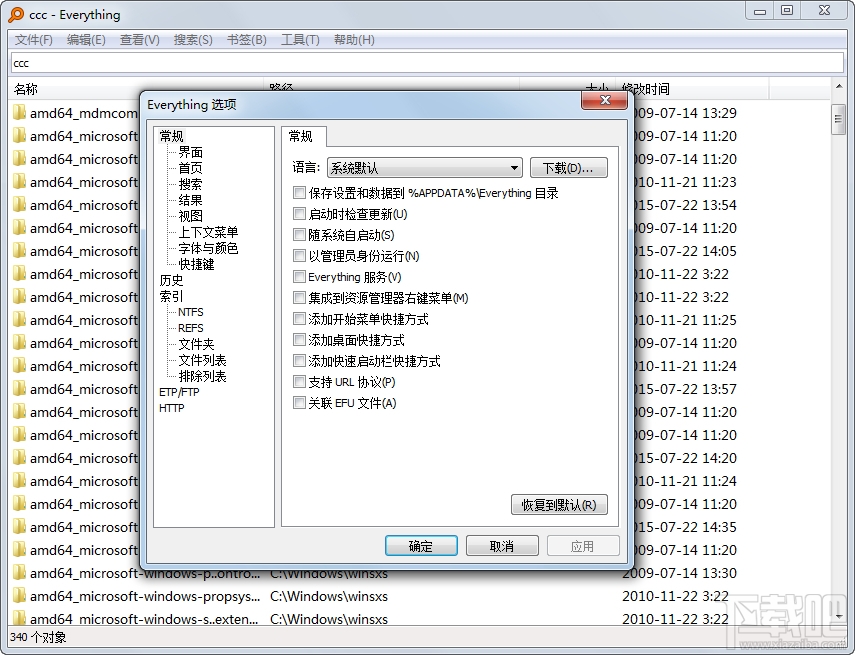Click the 恢复到默认 button
Screen dimensions: 855x655
point(558,504)
